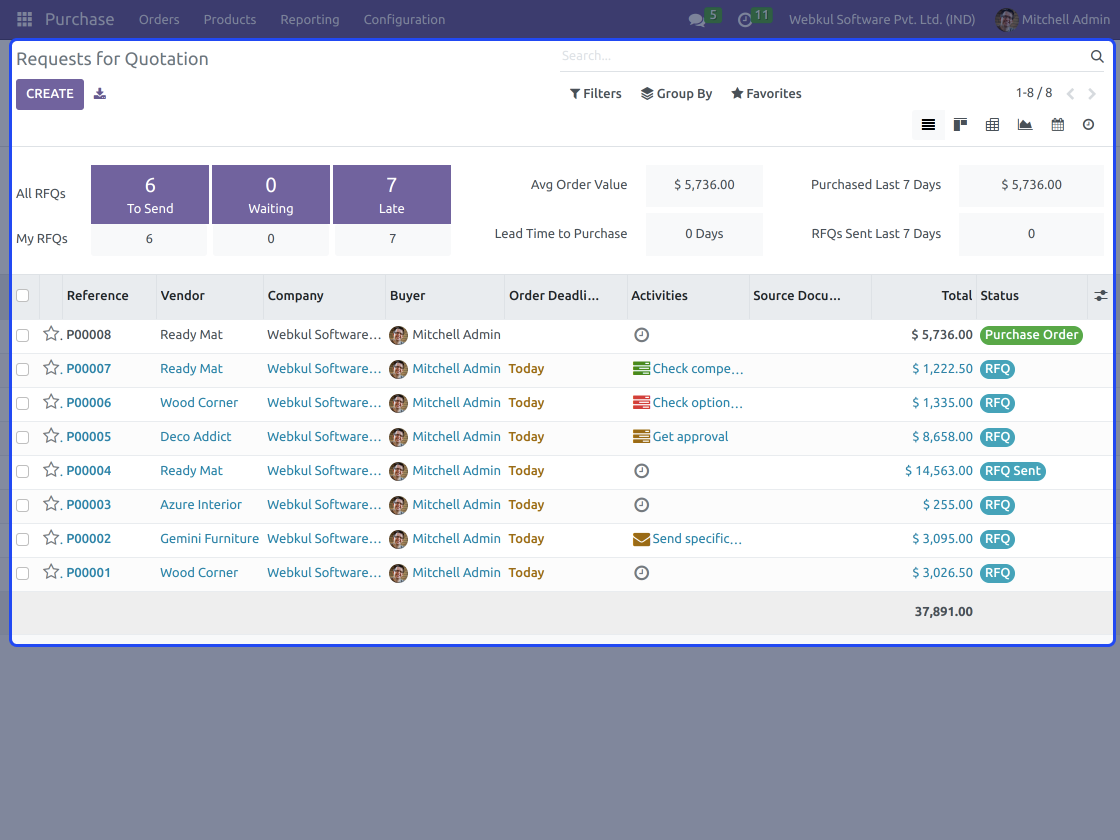Open the Group By dropdown
This screenshot has height=840, width=1120.
point(677,94)
